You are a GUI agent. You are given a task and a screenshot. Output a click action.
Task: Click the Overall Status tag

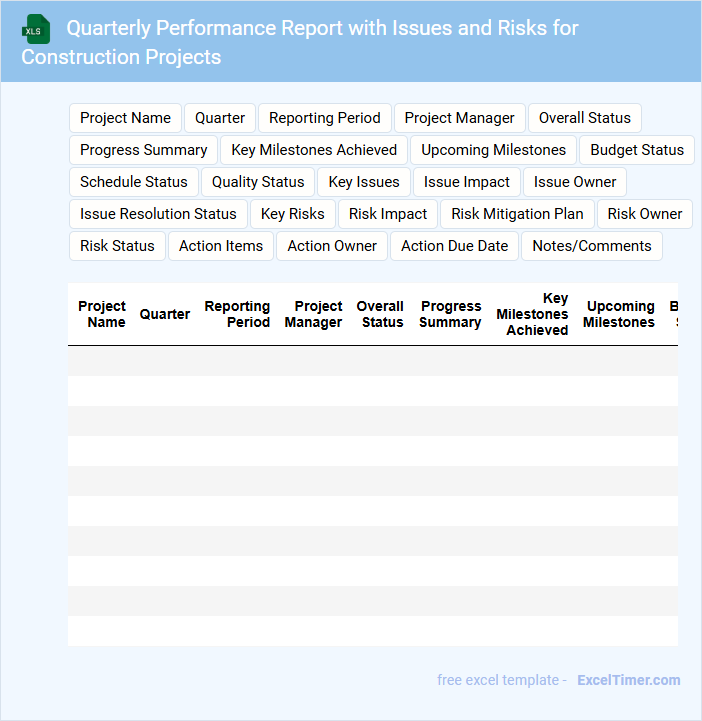[585, 118]
